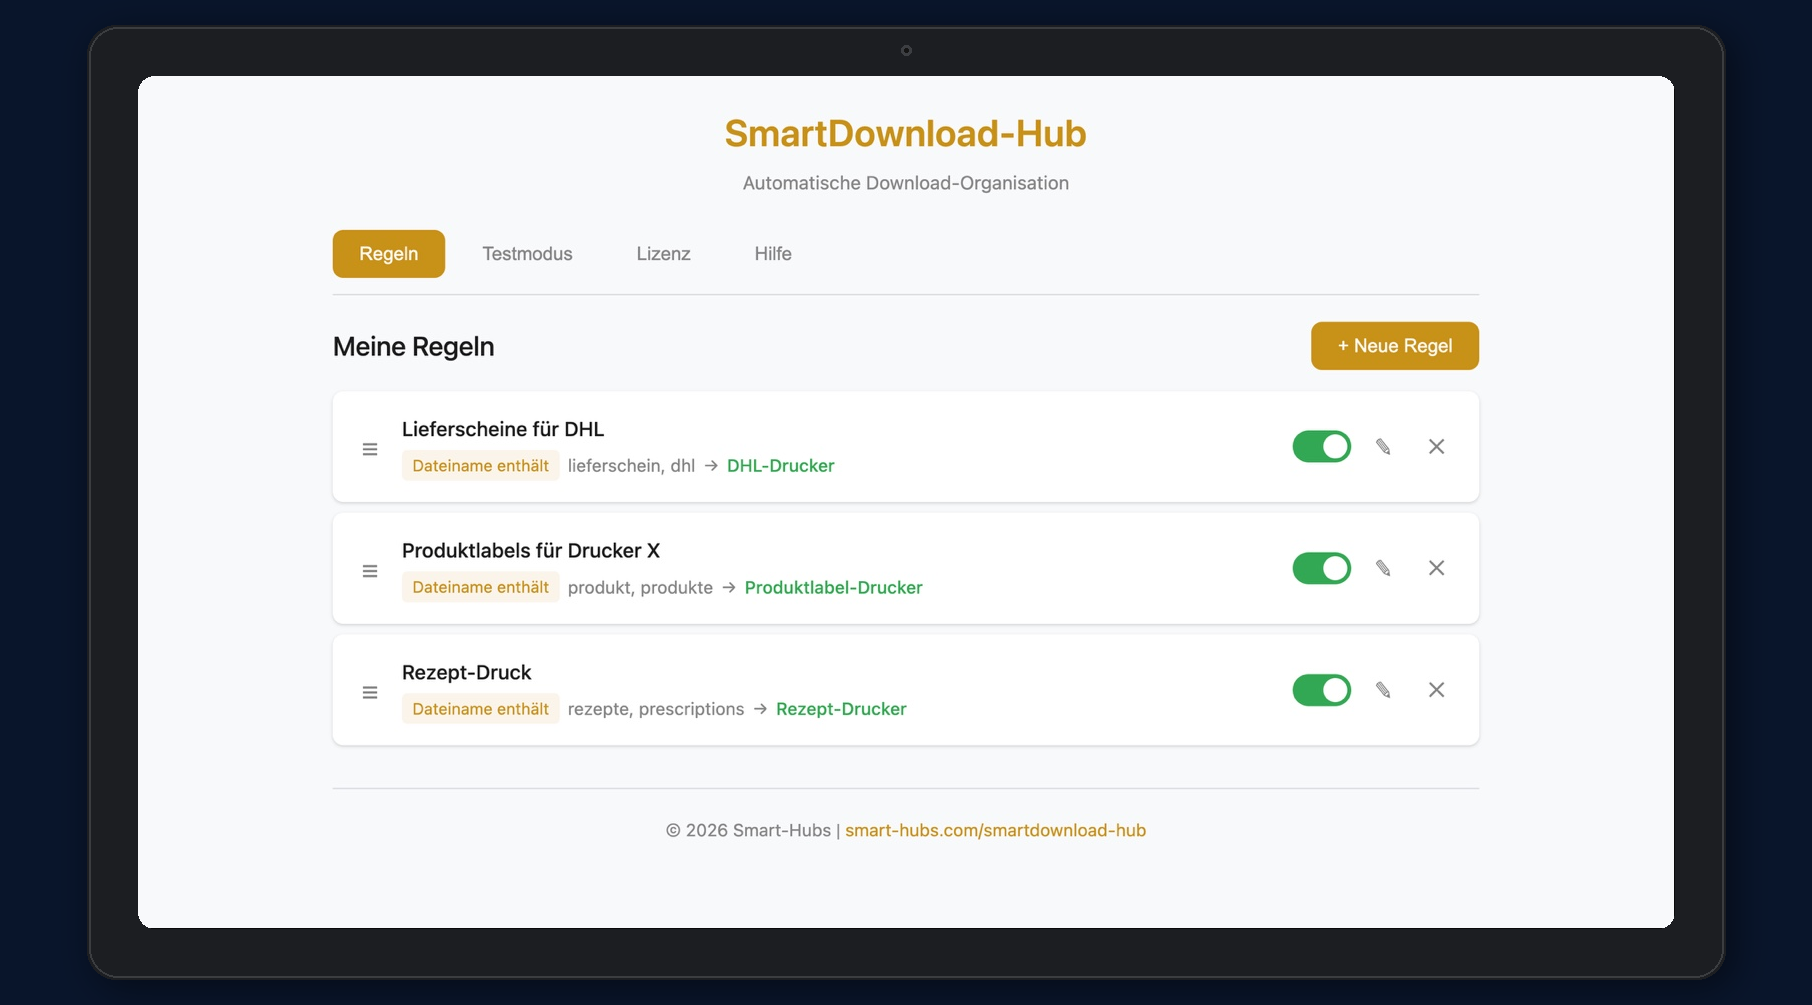Click the Dateiname enthält badge on Rezept-Druck
1812x1005 pixels.
pyautogui.click(x=480, y=709)
